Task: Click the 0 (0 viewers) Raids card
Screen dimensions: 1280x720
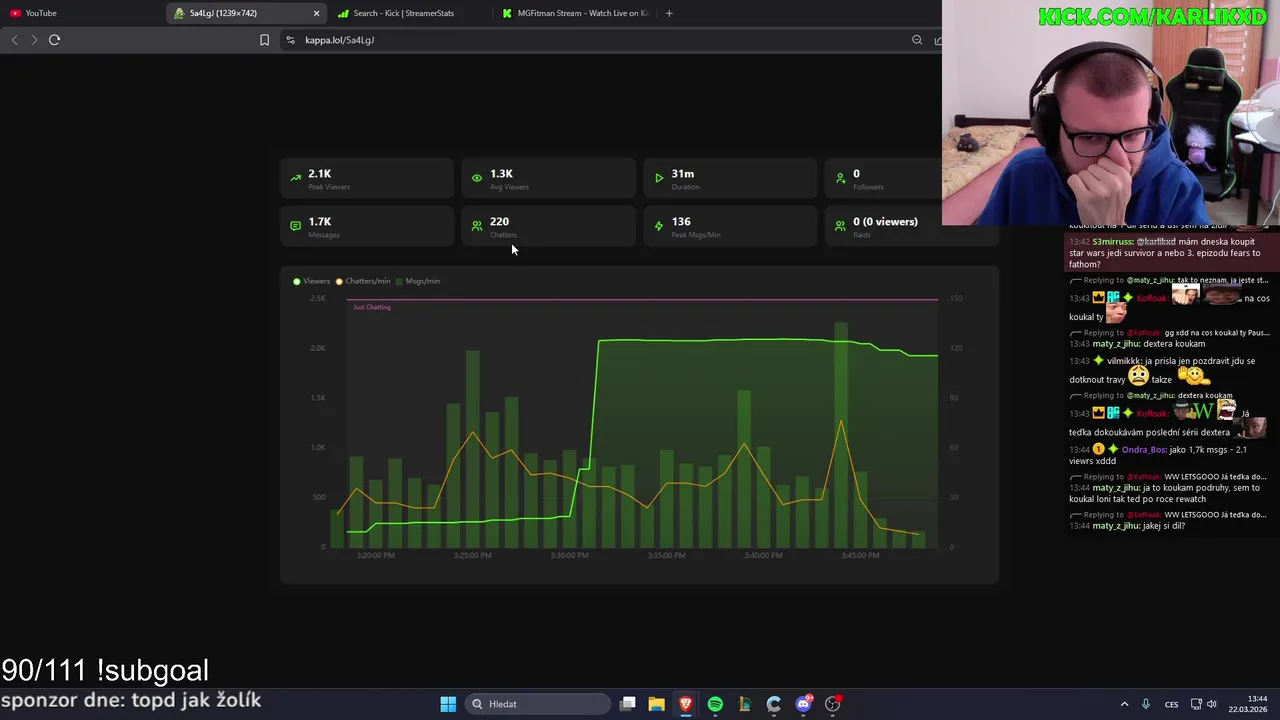Action: 912,227
